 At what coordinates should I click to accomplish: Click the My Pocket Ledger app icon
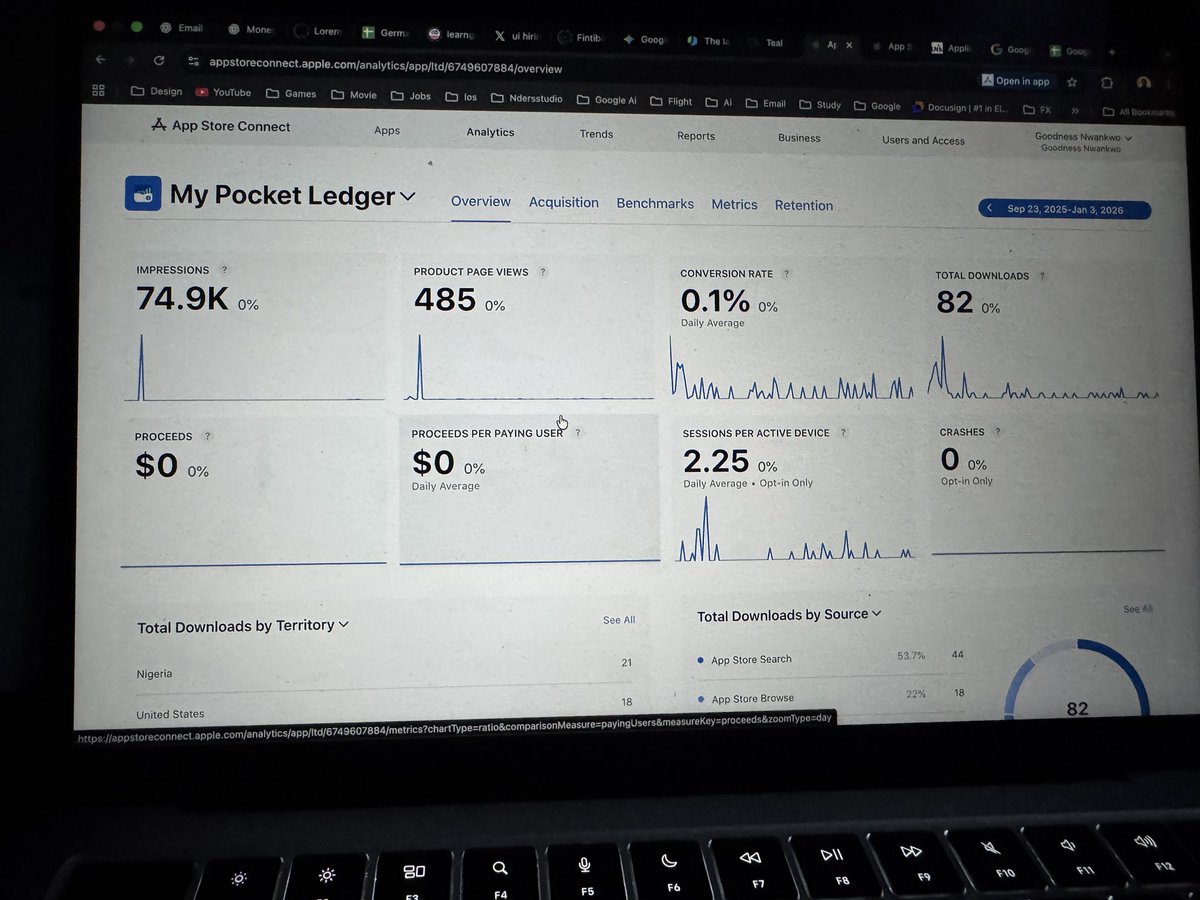143,194
